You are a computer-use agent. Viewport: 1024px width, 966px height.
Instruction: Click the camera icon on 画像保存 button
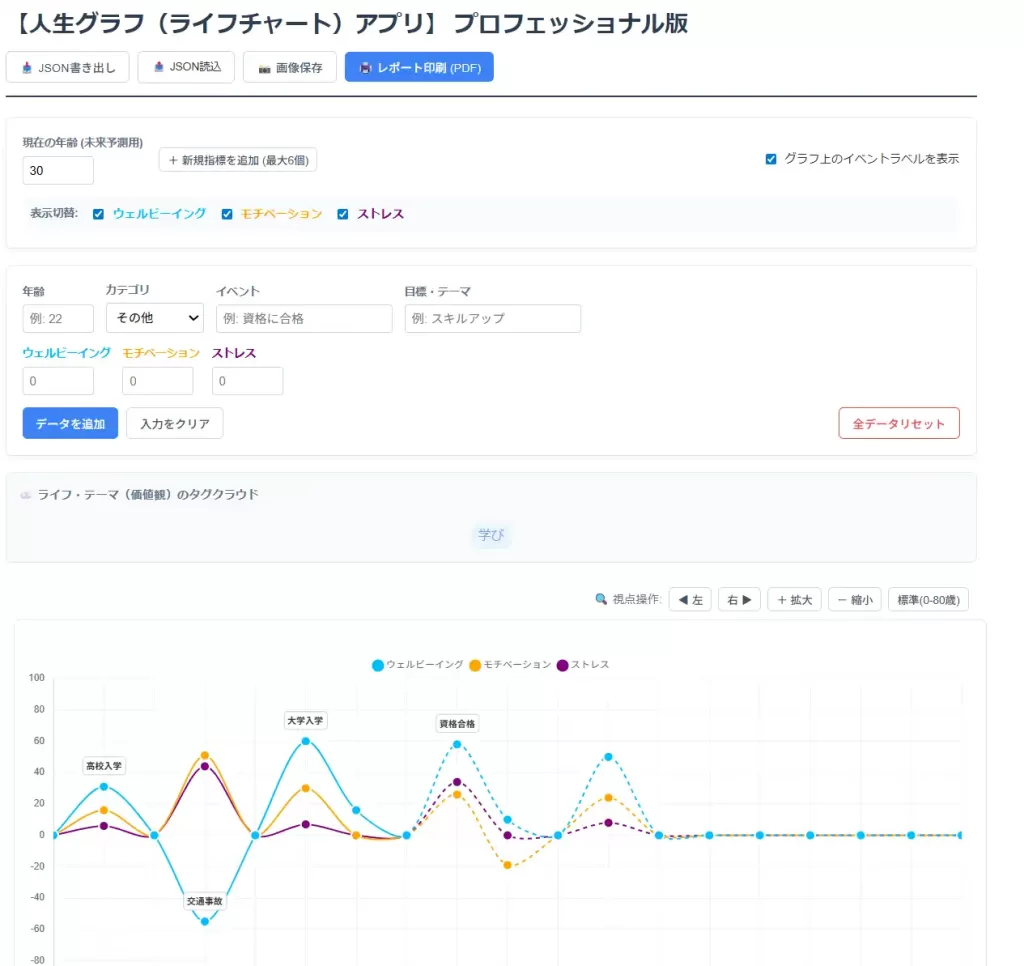tap(265, 67)
